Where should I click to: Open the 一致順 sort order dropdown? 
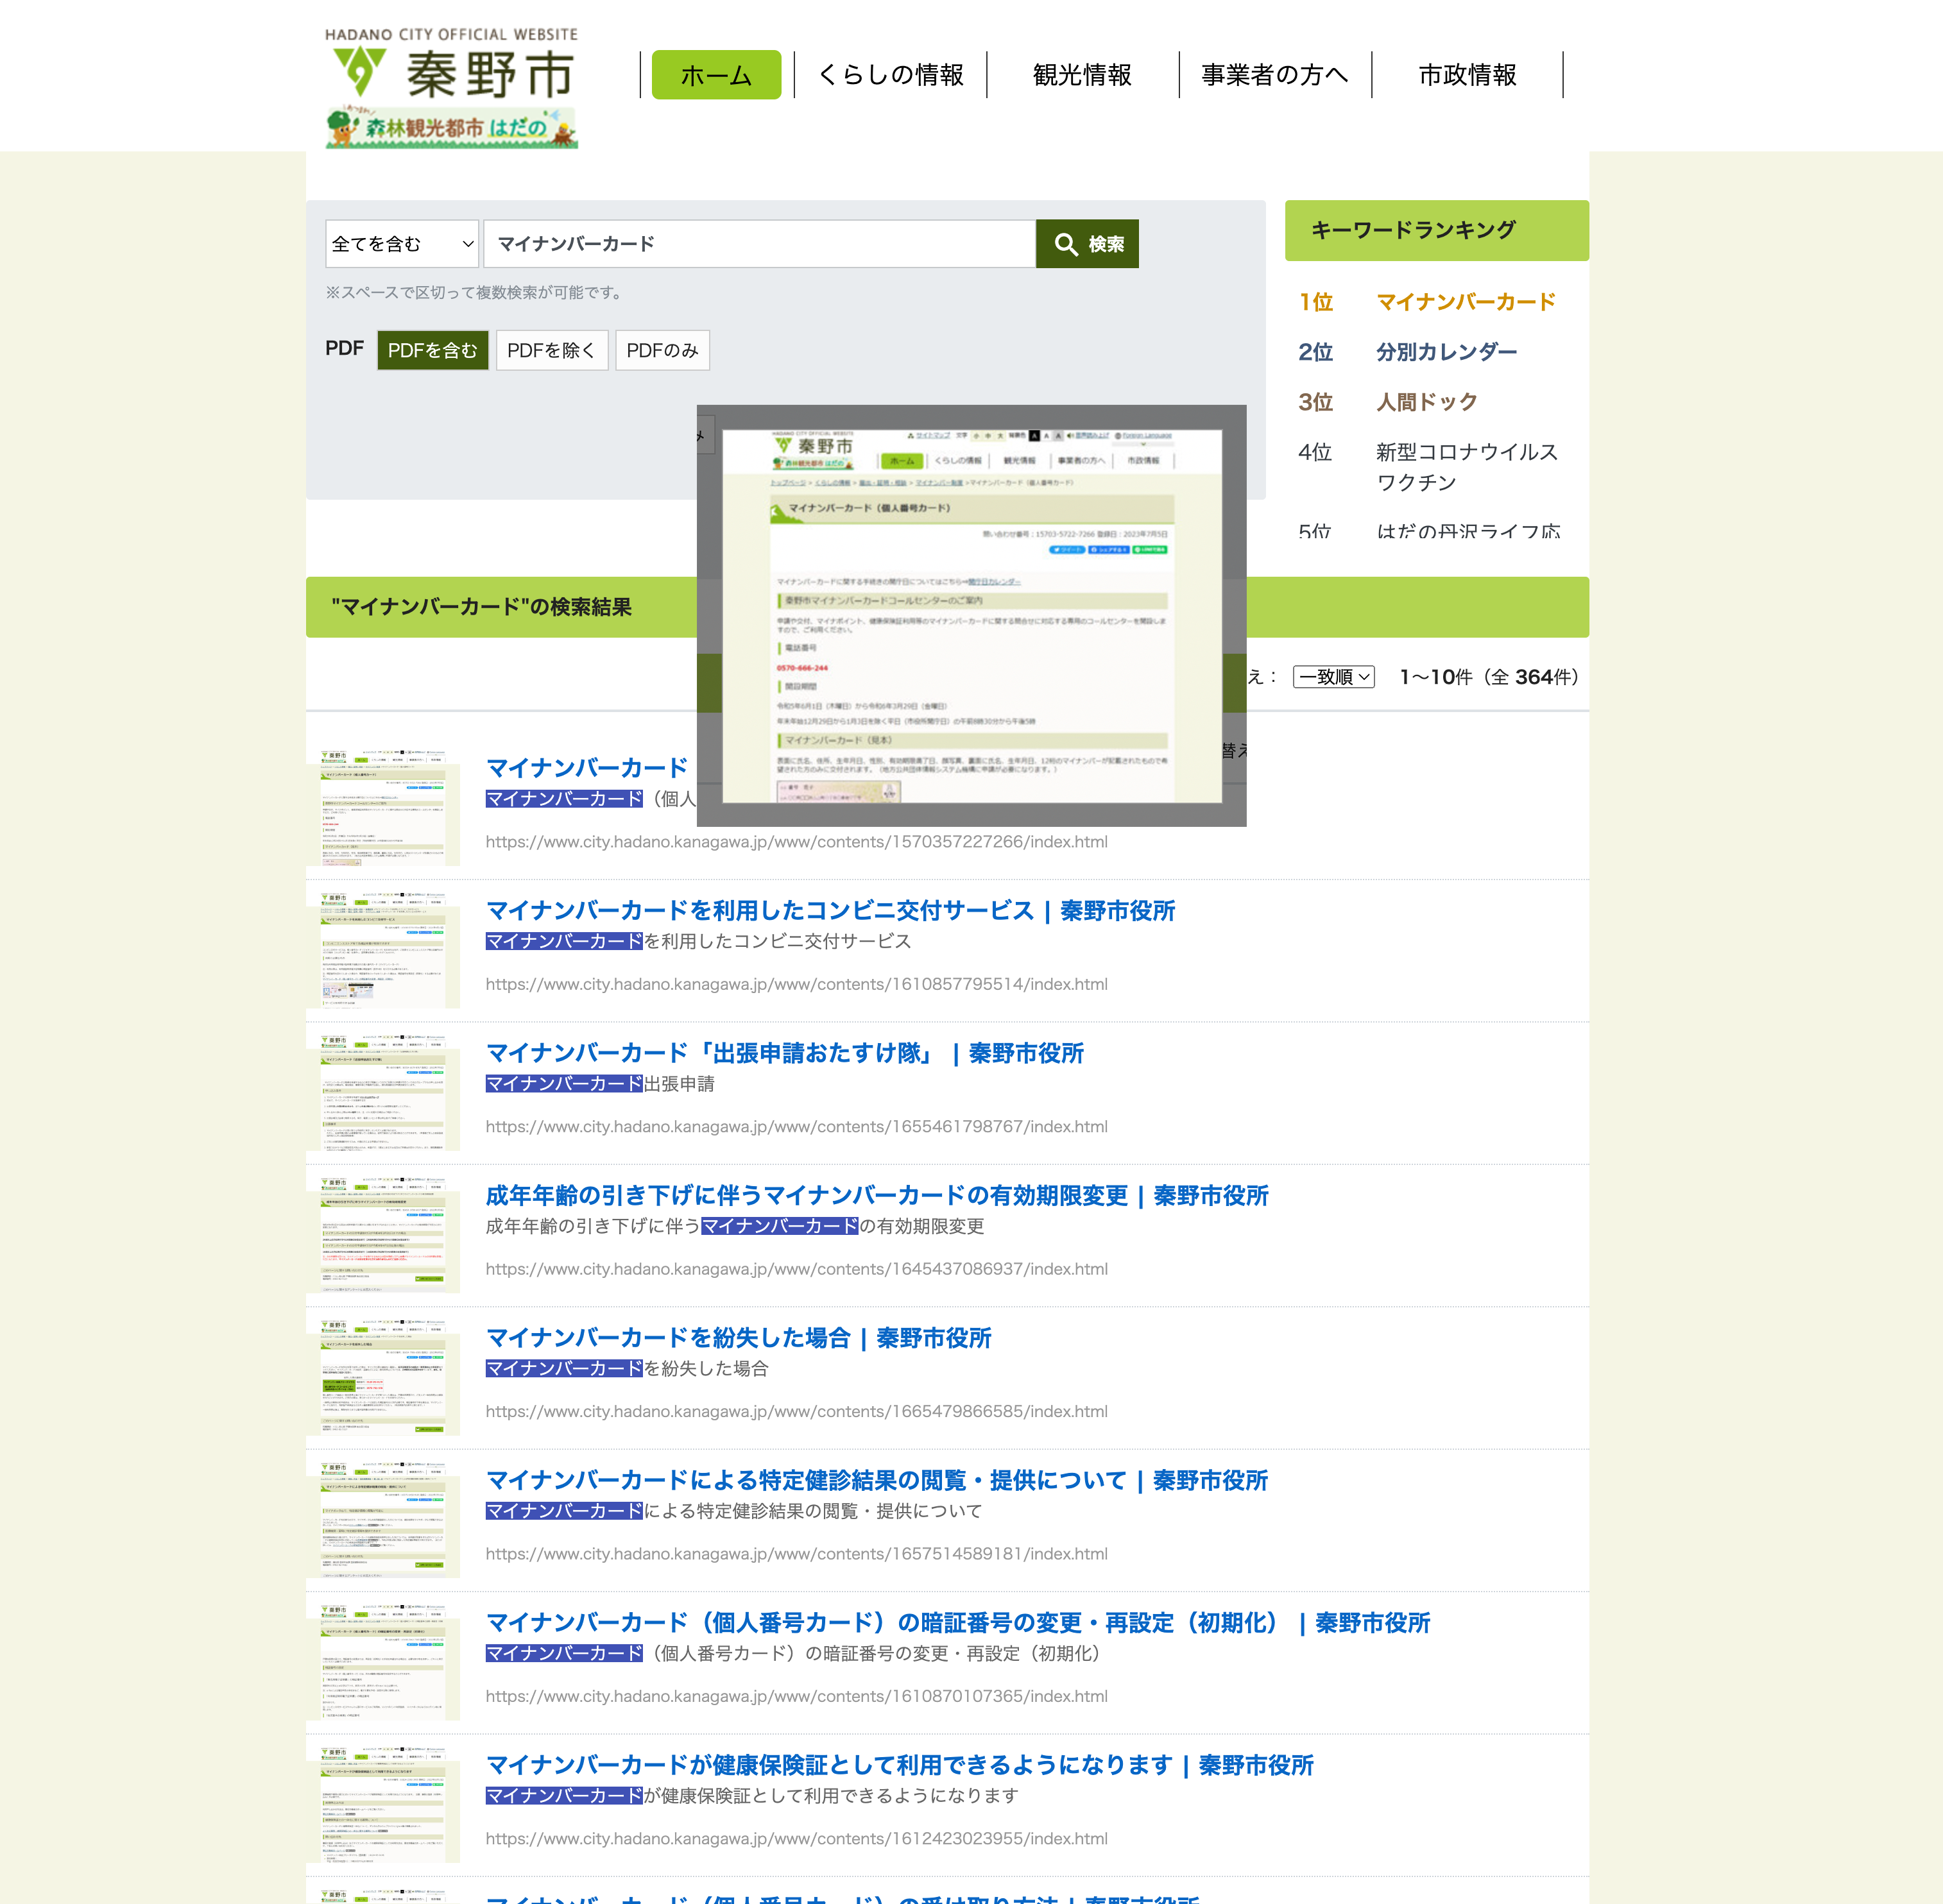click(x=1333, y=677)
